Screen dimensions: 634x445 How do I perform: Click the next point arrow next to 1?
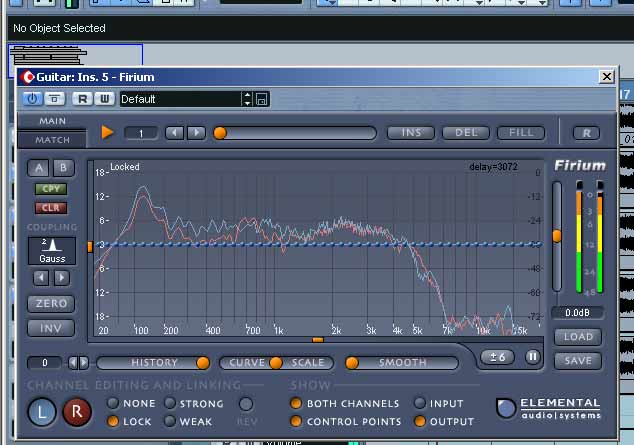coord(197,133)
